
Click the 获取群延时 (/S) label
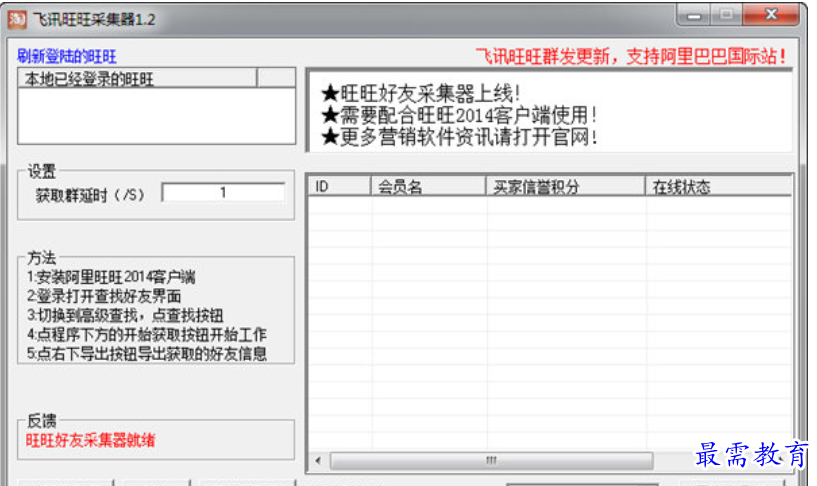point(90,195)
